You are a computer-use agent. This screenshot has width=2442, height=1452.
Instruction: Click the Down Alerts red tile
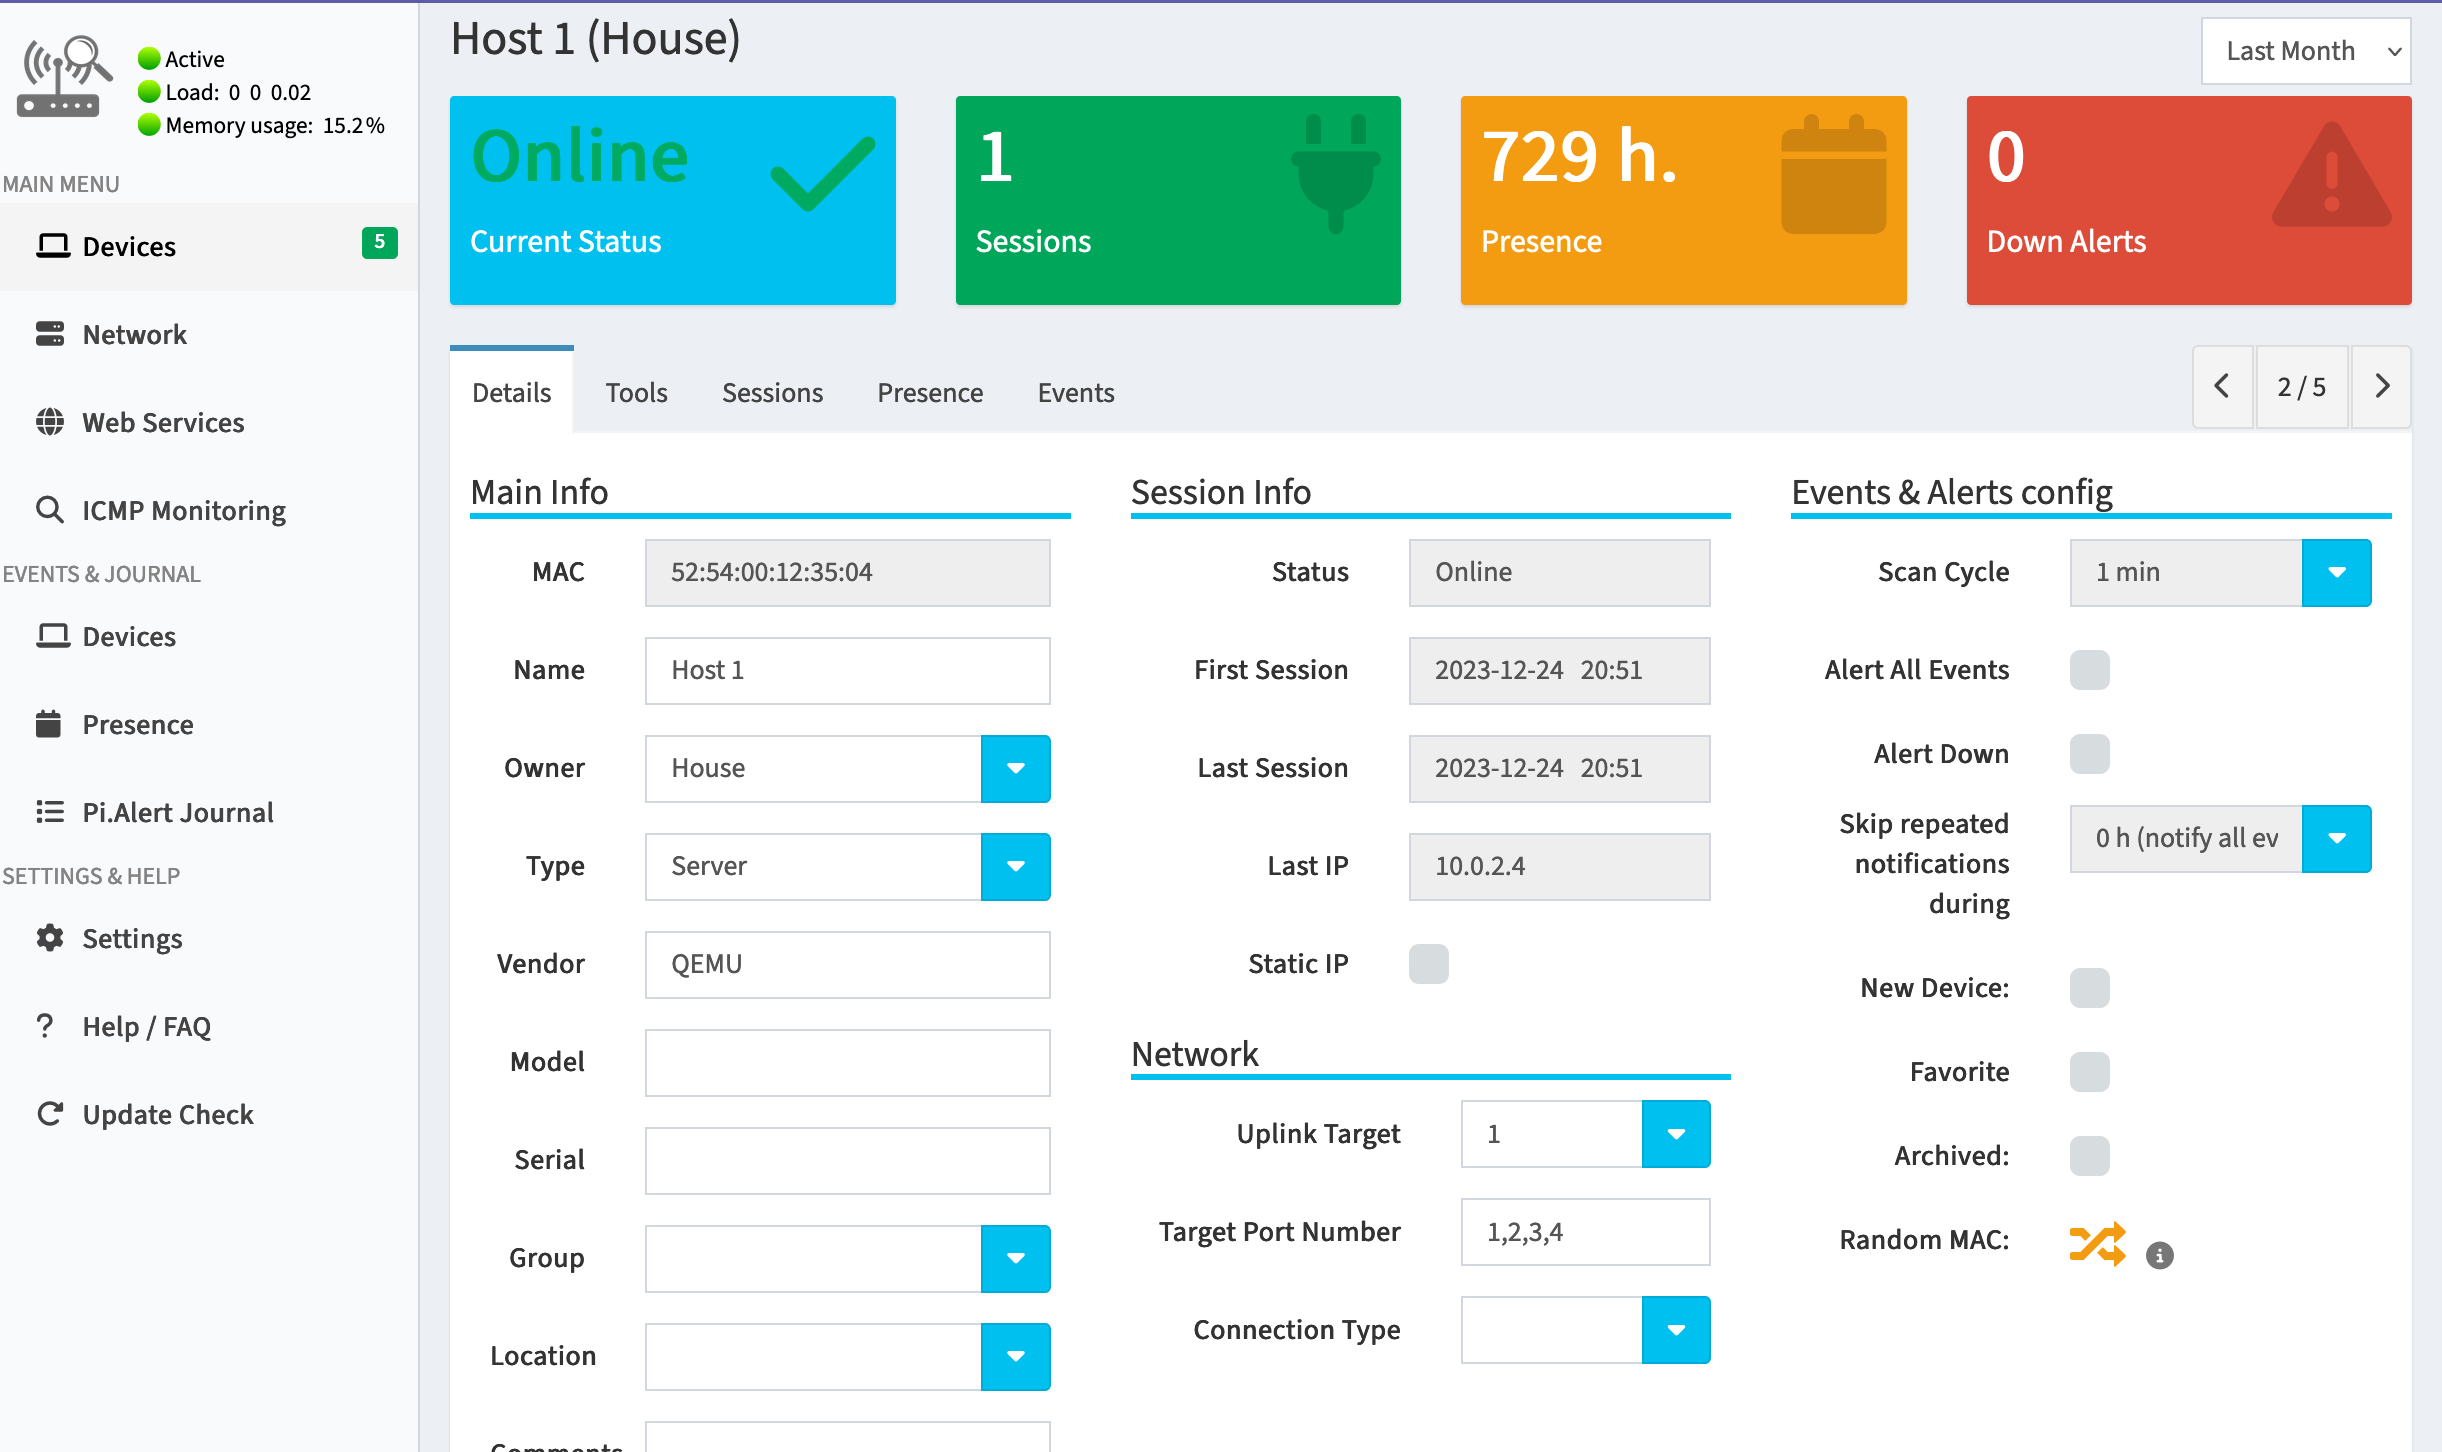[x=2188, y=200]
